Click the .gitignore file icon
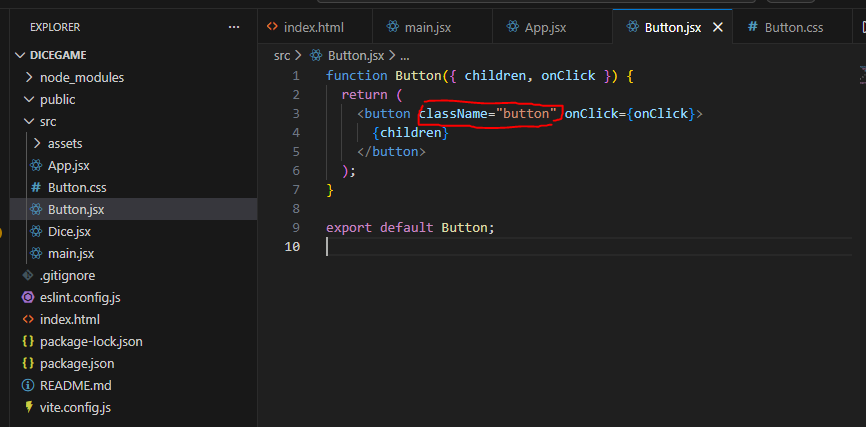 [28, 276]
